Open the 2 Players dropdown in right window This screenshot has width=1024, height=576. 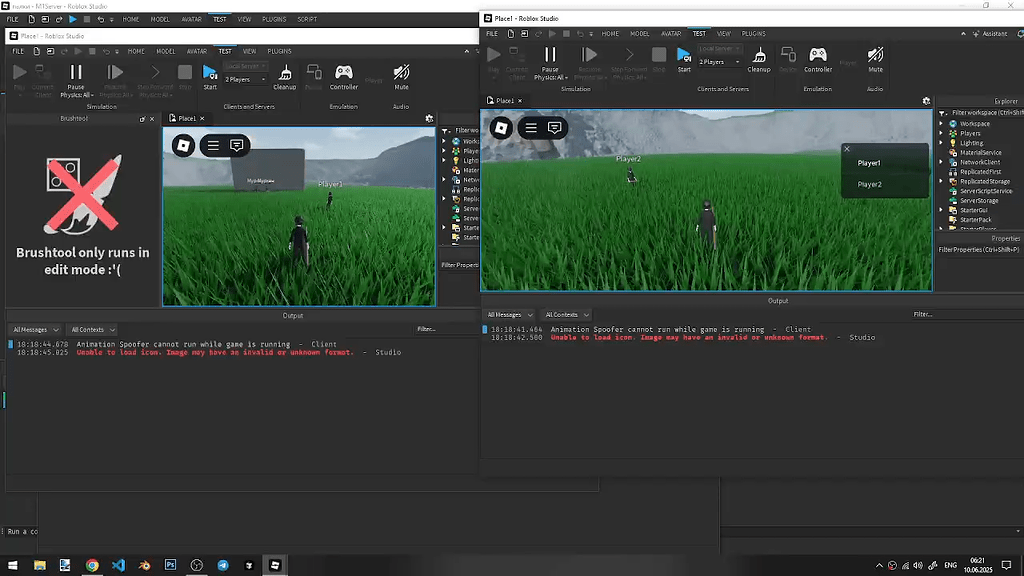coord(719,62)
